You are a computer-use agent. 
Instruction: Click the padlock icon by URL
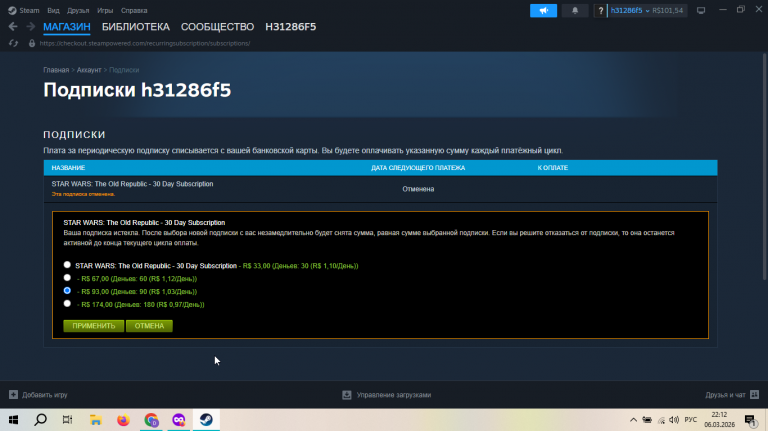(32, 43)
